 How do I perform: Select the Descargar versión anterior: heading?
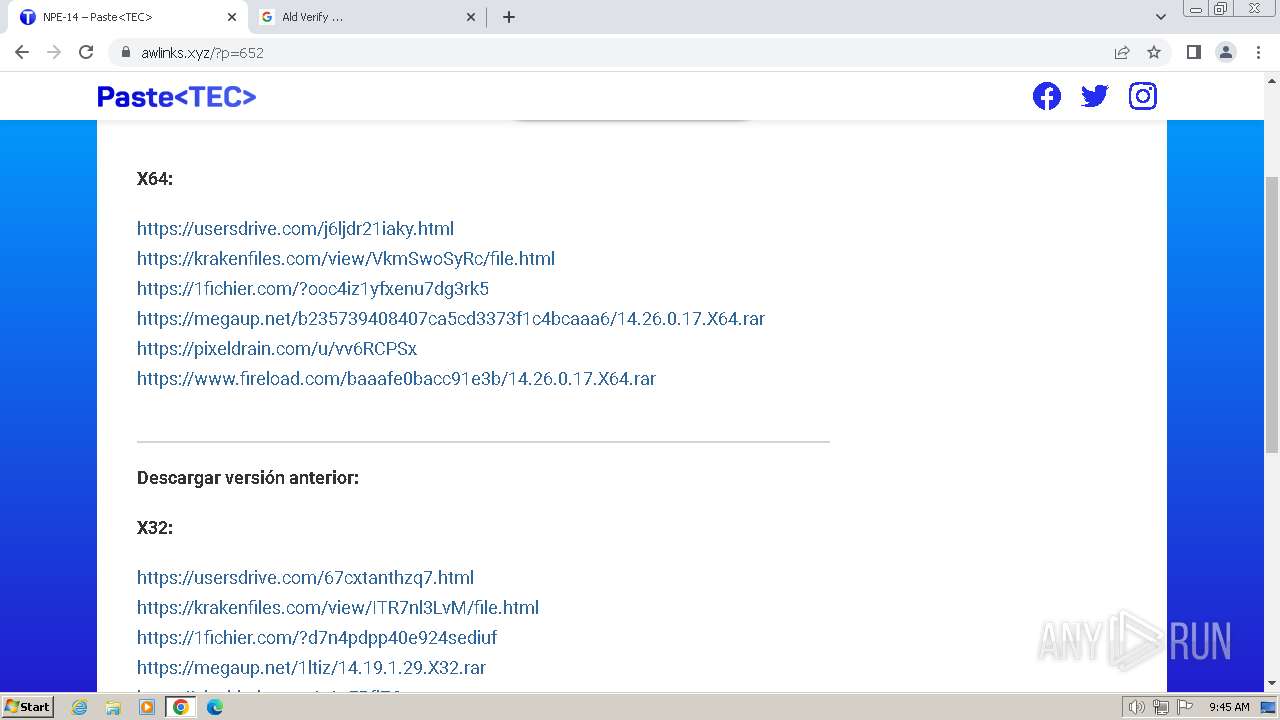[x=248, y=478]
